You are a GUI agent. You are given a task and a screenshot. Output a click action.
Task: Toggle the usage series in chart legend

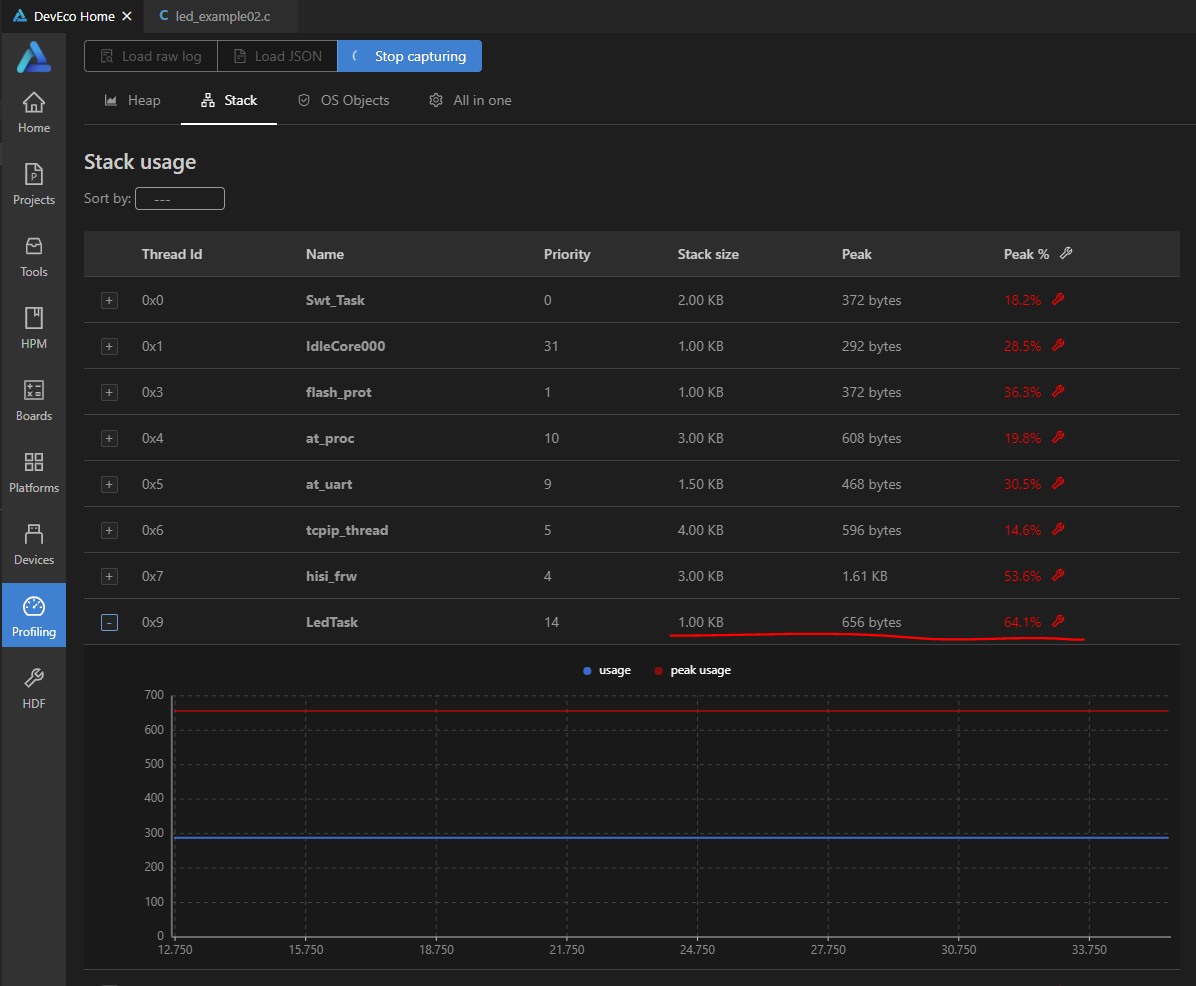click(607, 670)
